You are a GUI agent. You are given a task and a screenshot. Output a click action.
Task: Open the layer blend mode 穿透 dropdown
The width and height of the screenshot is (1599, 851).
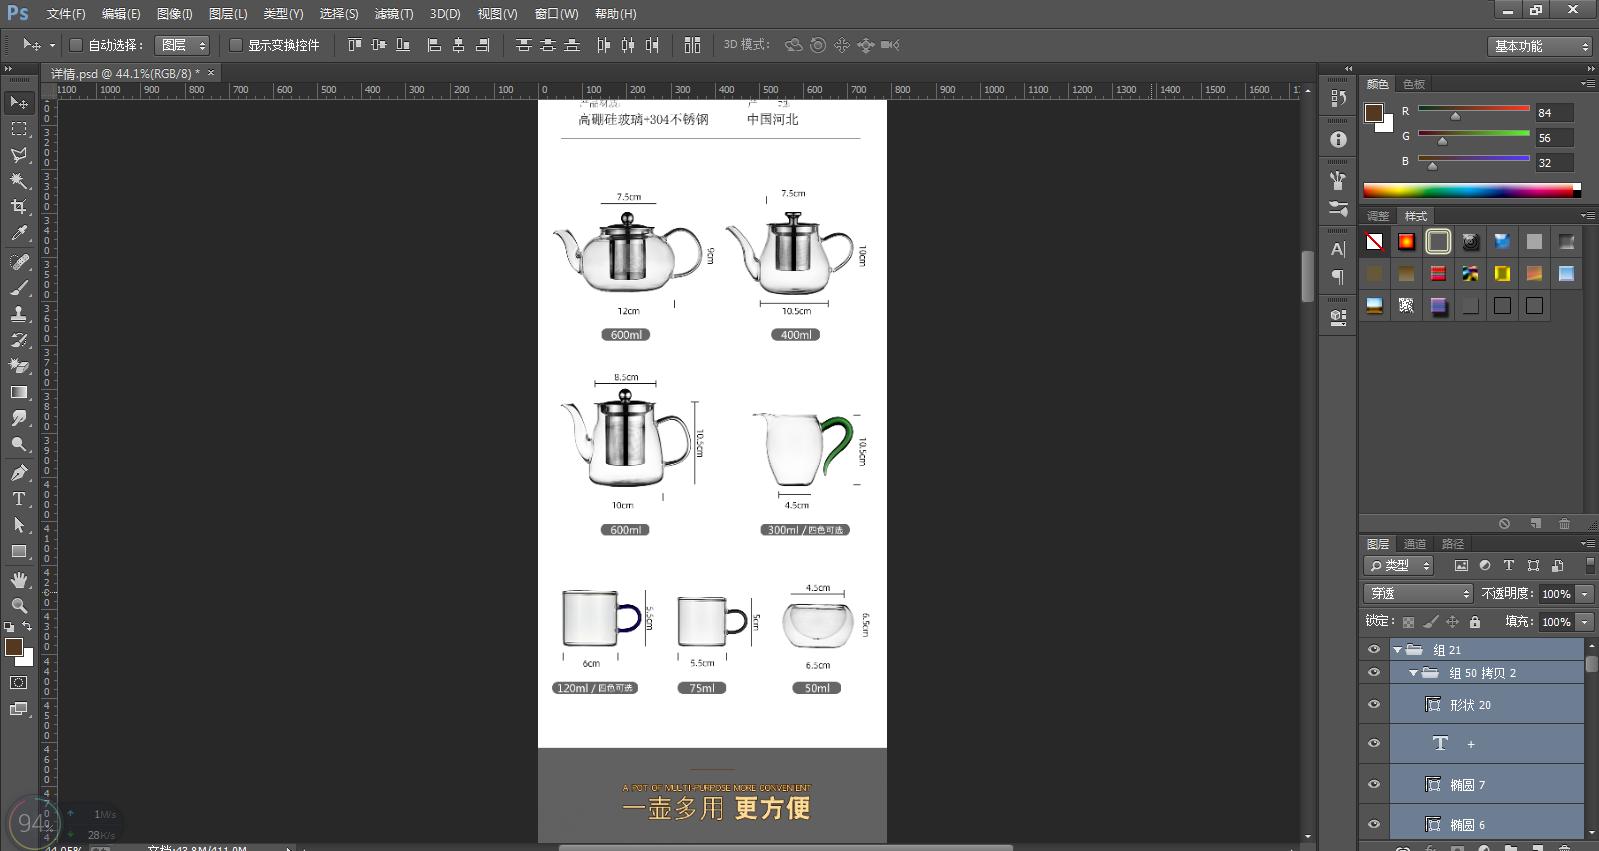tap(1419, 594)
